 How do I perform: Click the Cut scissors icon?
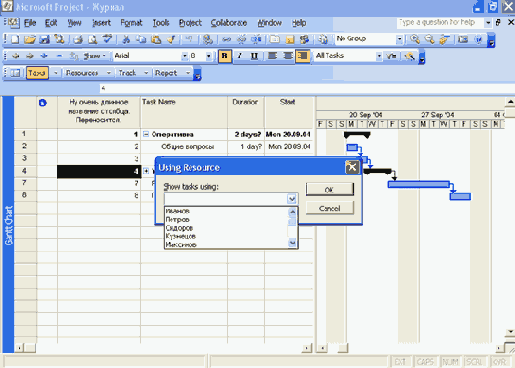tap(126, 40)
